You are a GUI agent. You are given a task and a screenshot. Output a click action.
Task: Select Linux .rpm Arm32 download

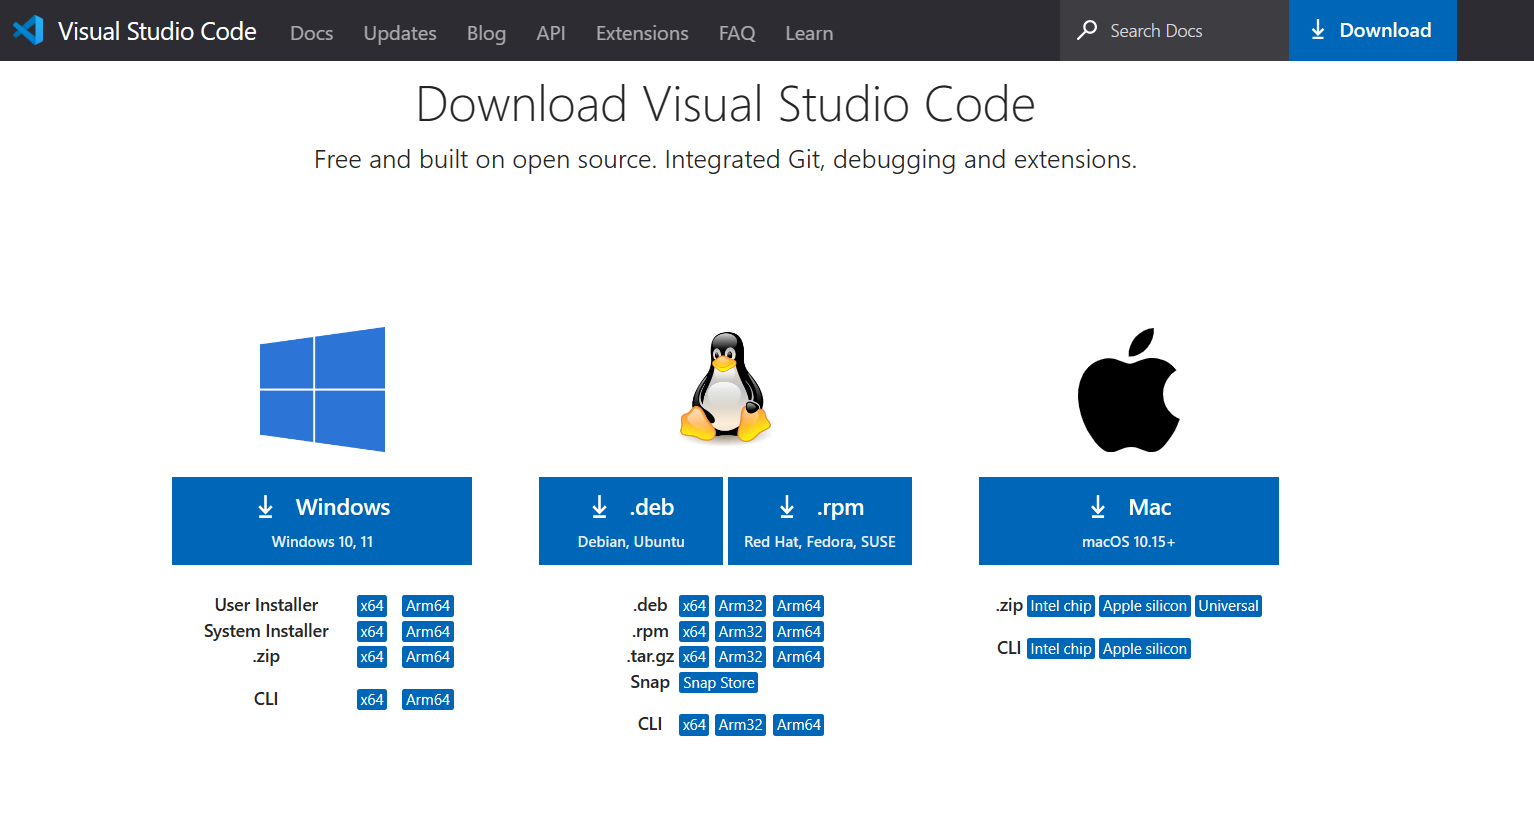(x=741, y=632)
